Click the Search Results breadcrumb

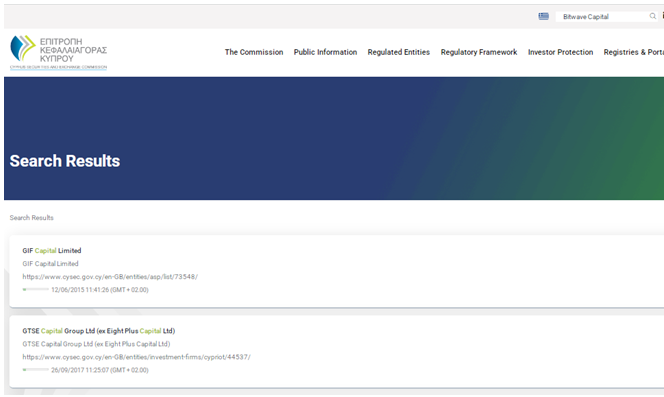(32, 218)
